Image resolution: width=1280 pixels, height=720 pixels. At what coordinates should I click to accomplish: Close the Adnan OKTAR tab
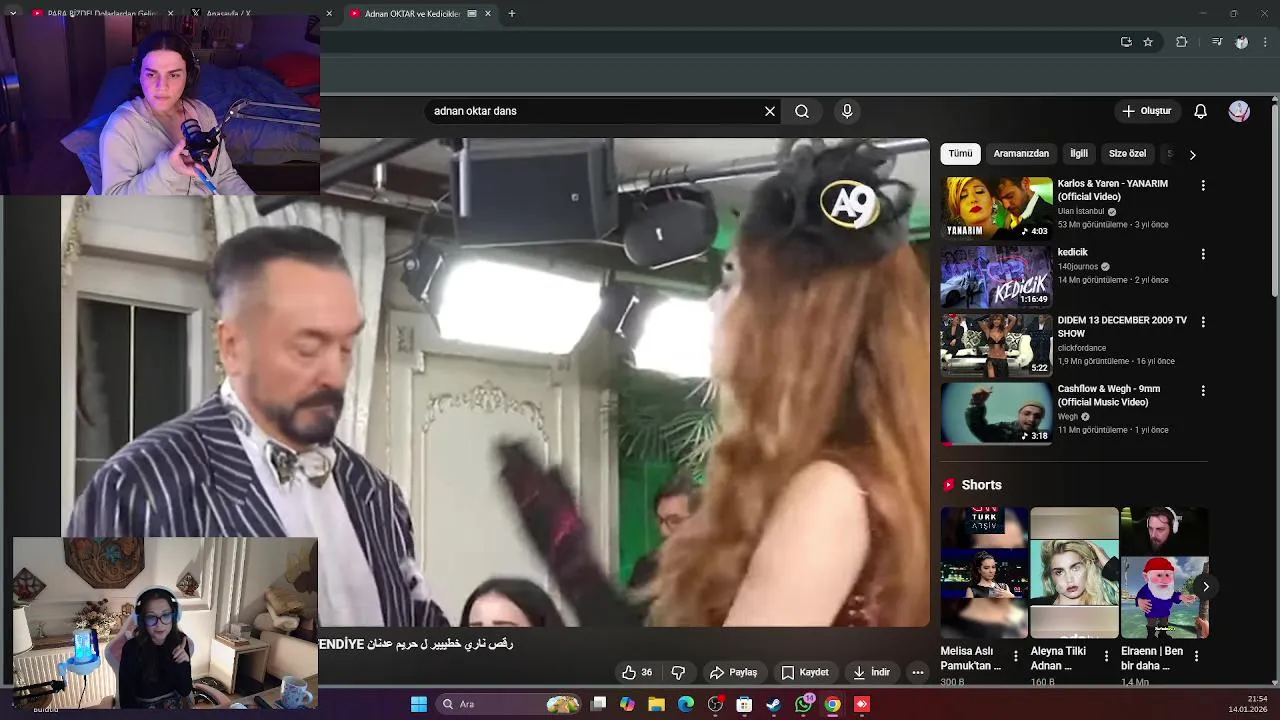488,13
